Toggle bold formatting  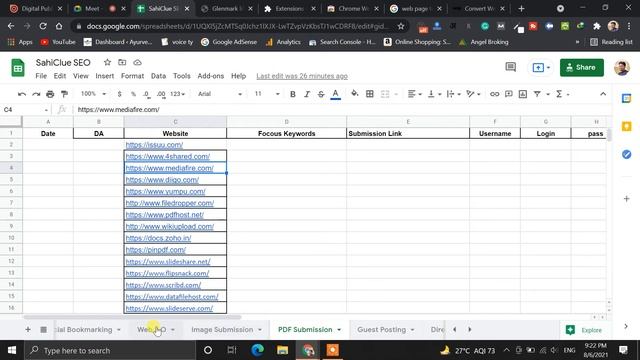[293, 94]
